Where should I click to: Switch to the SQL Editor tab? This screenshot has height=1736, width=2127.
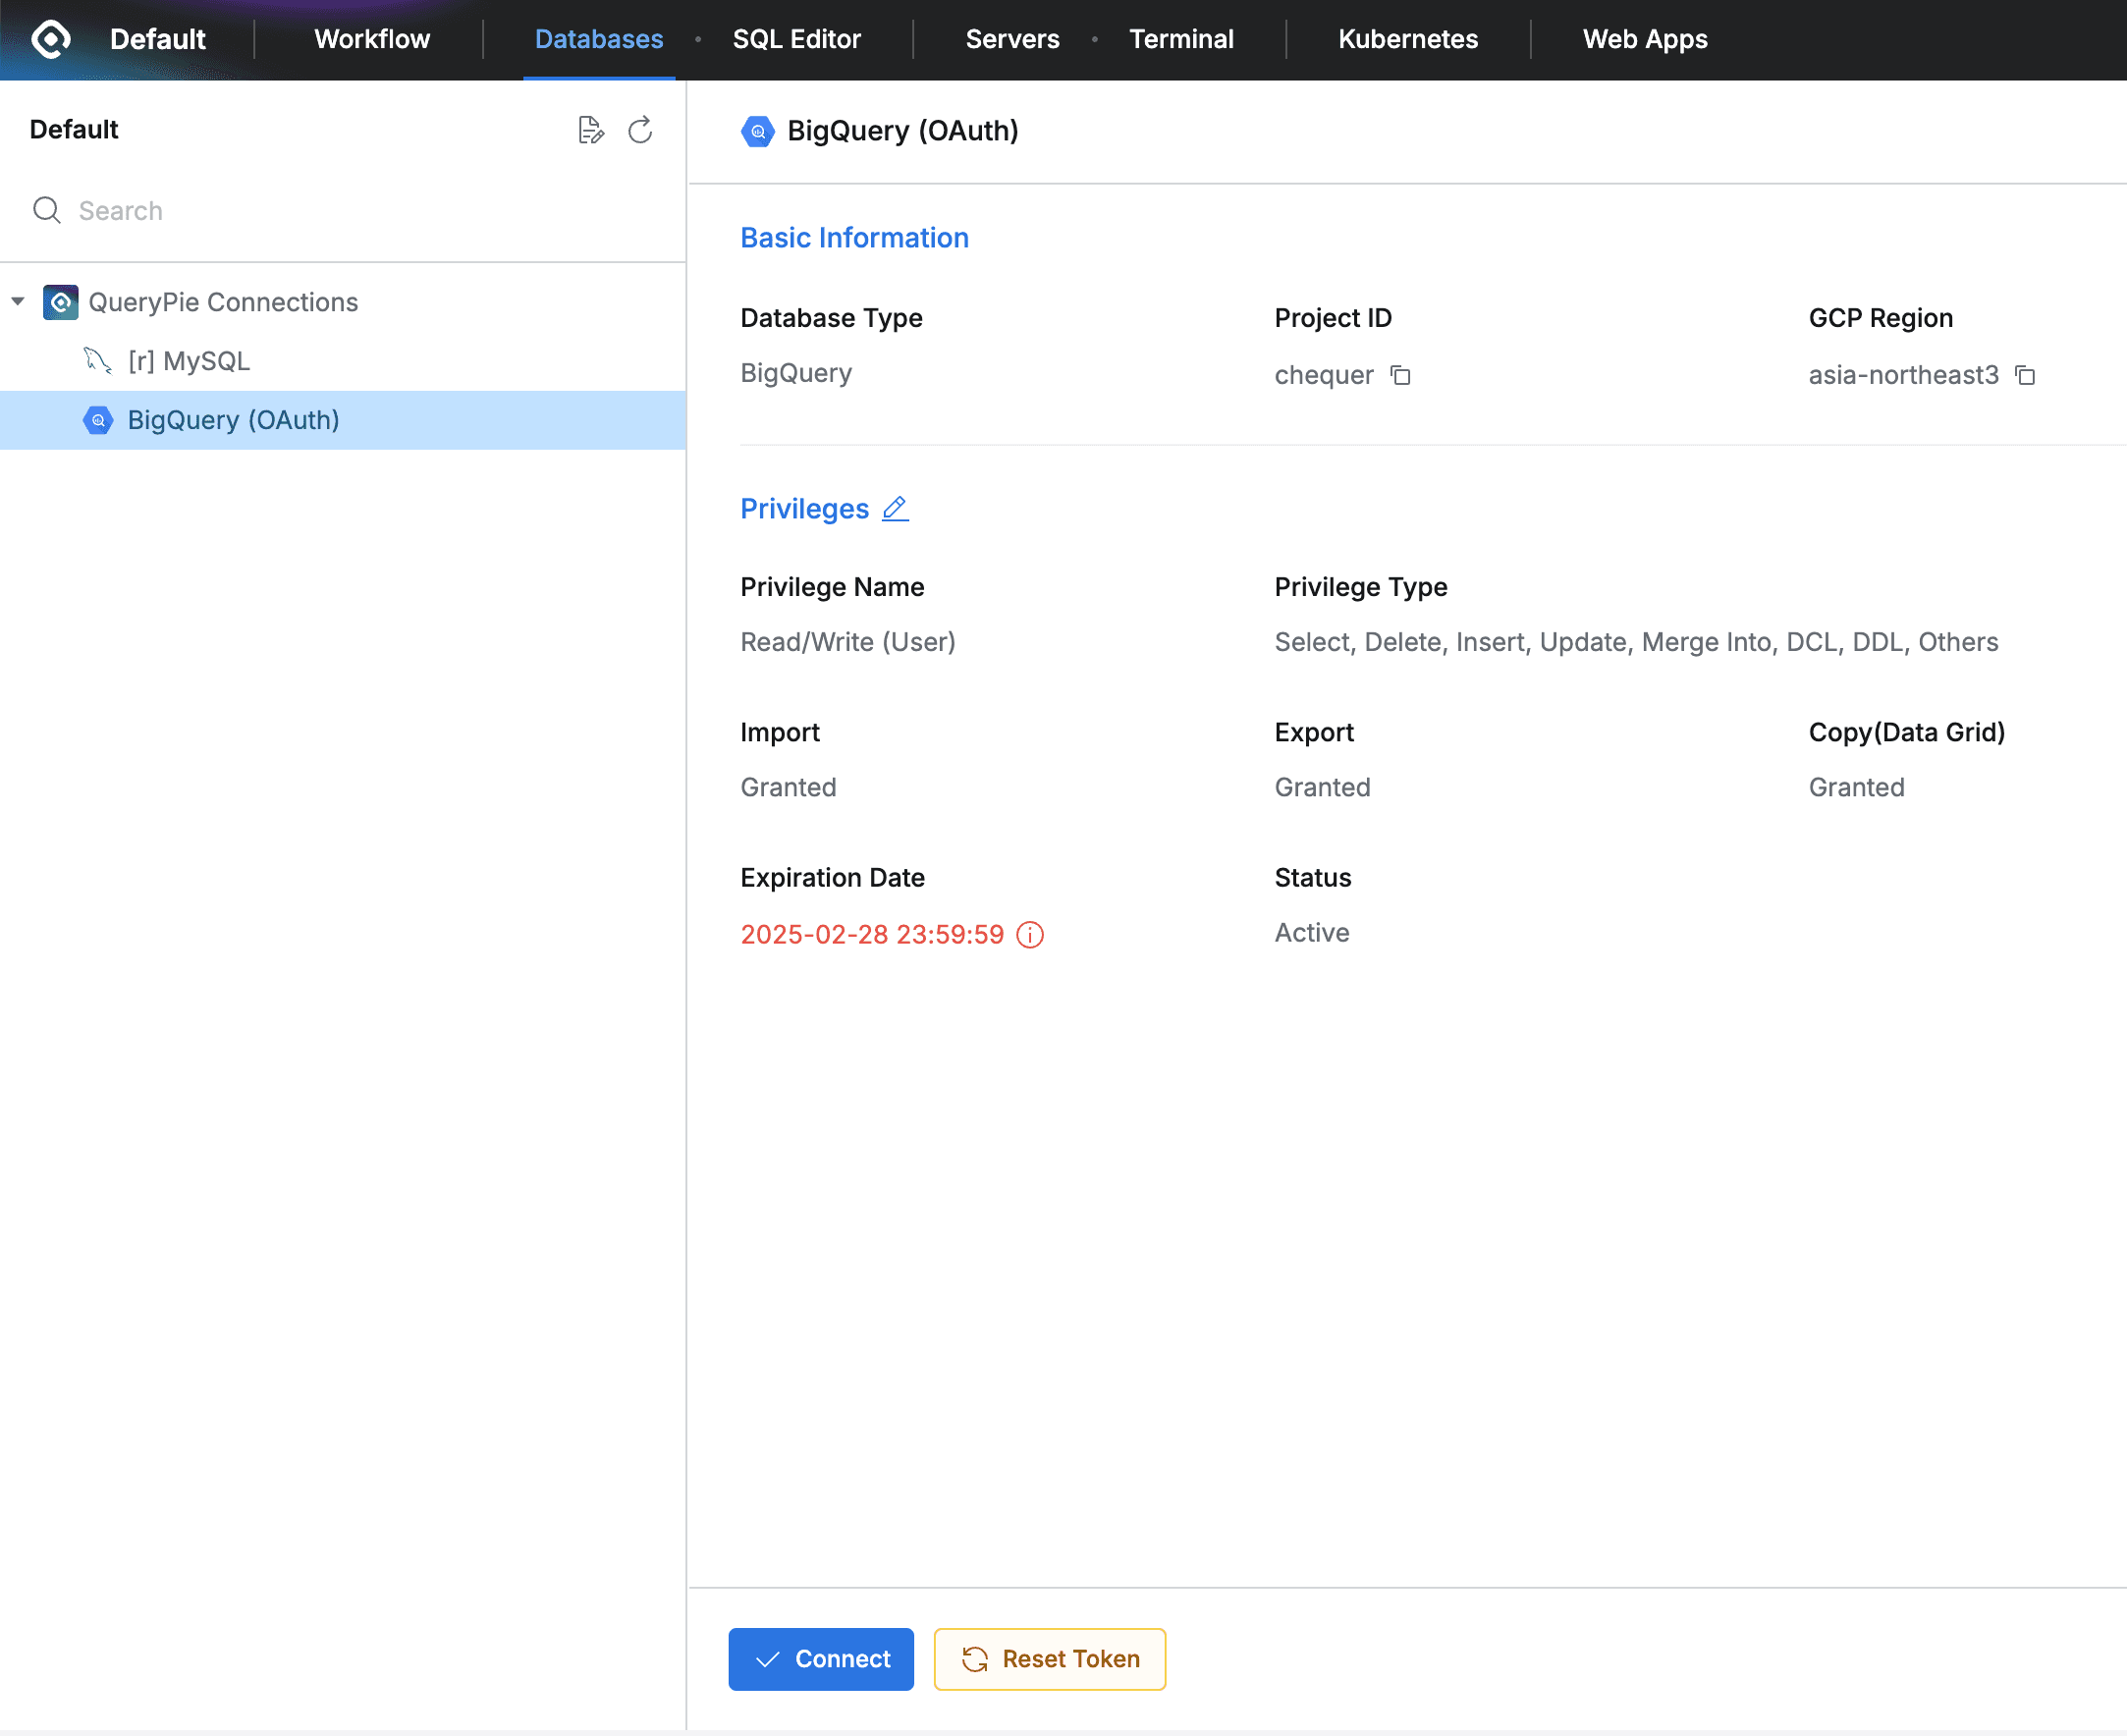click(x=797, y=39)
